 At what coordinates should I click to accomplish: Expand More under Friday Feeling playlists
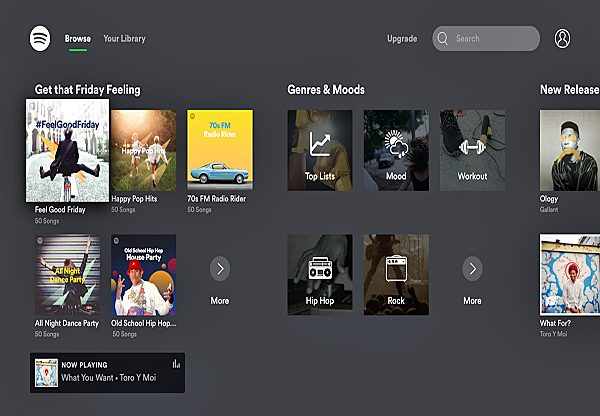[220, 268]
